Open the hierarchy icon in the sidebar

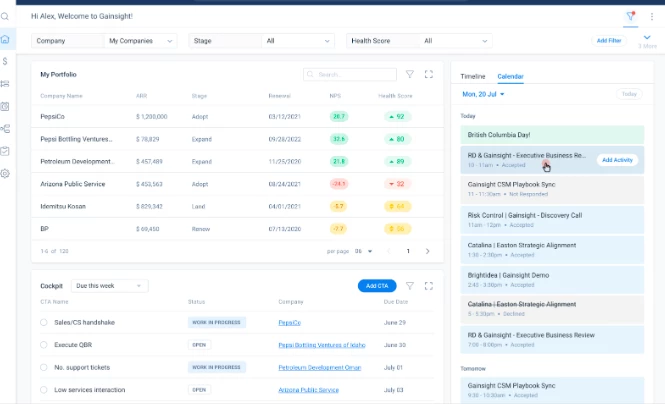[5, 129]
